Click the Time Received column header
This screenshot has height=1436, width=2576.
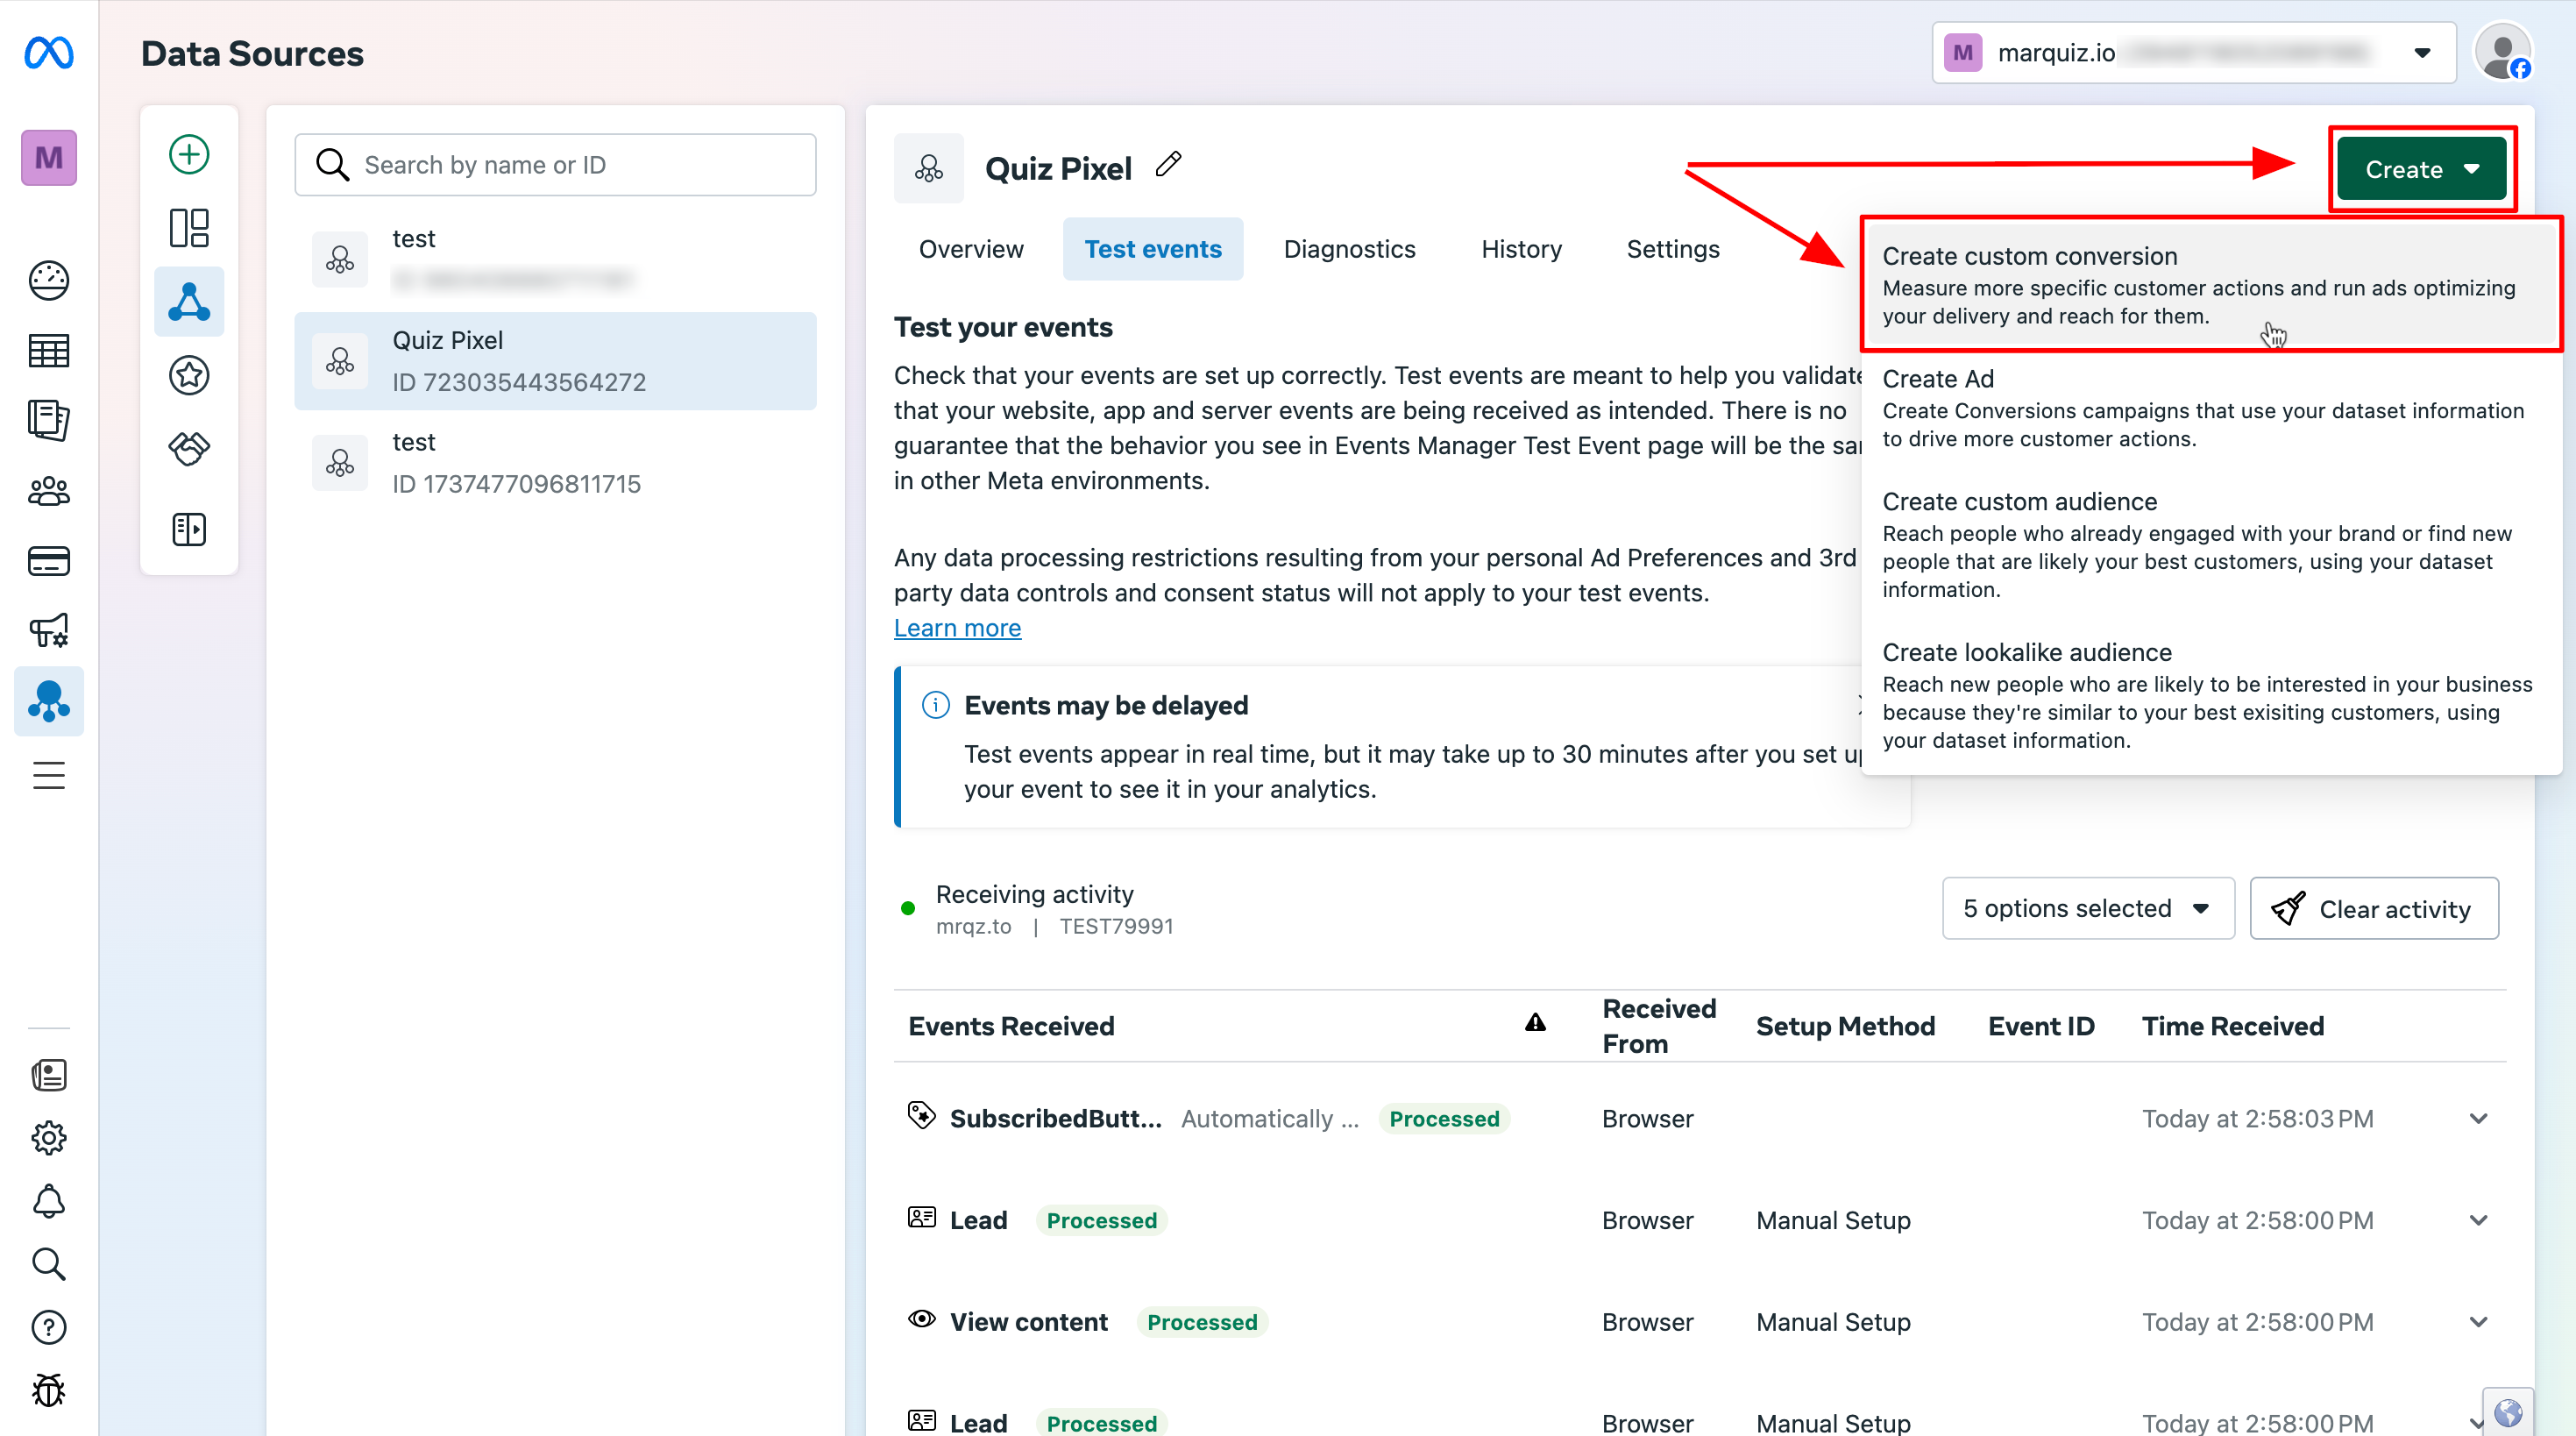point(2232,1026)
